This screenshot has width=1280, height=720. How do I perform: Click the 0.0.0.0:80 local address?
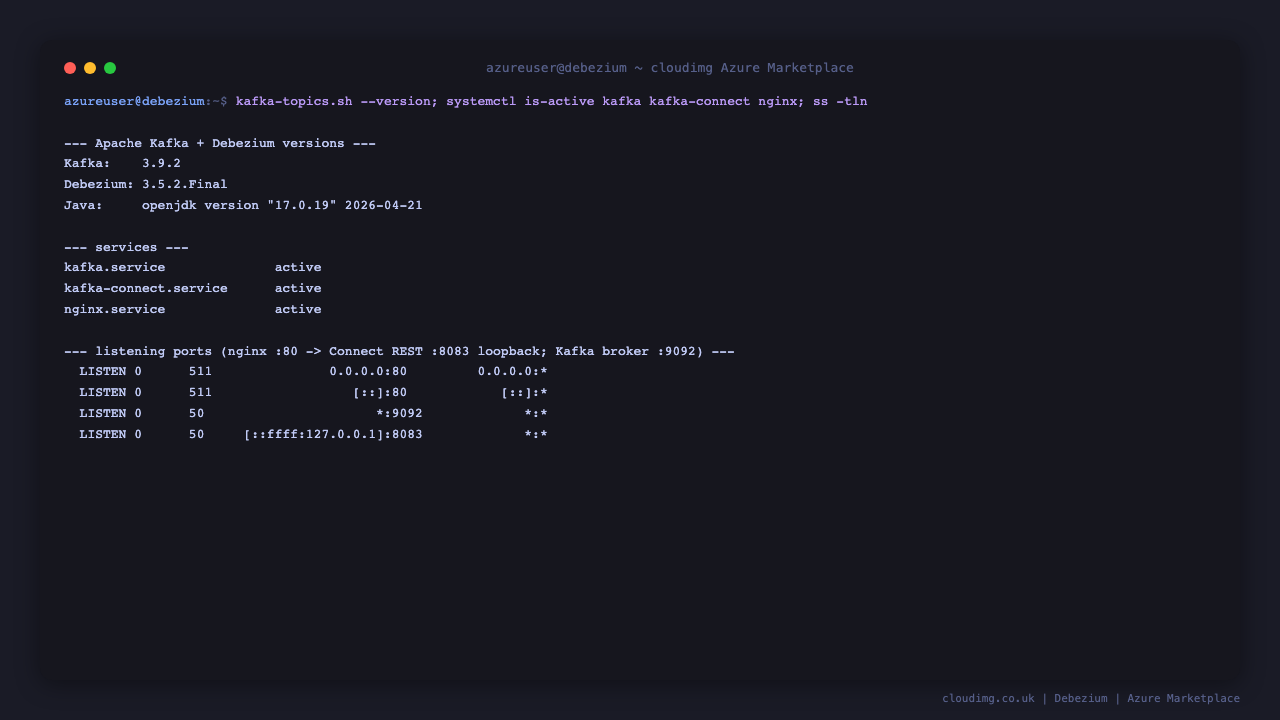(x=368, y=371)
